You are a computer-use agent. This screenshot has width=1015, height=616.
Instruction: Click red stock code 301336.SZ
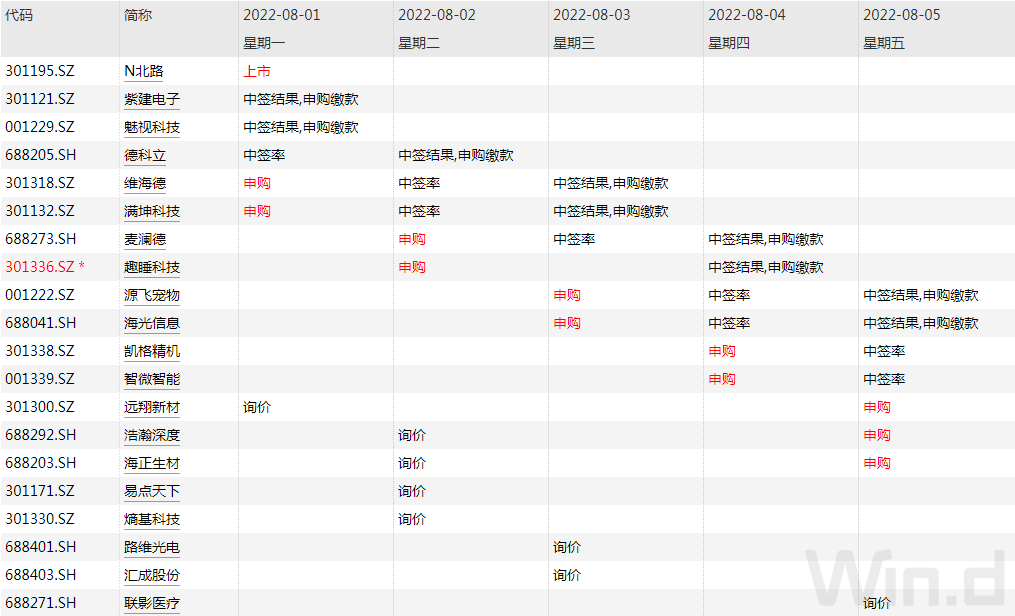click(x=40, y=267)
